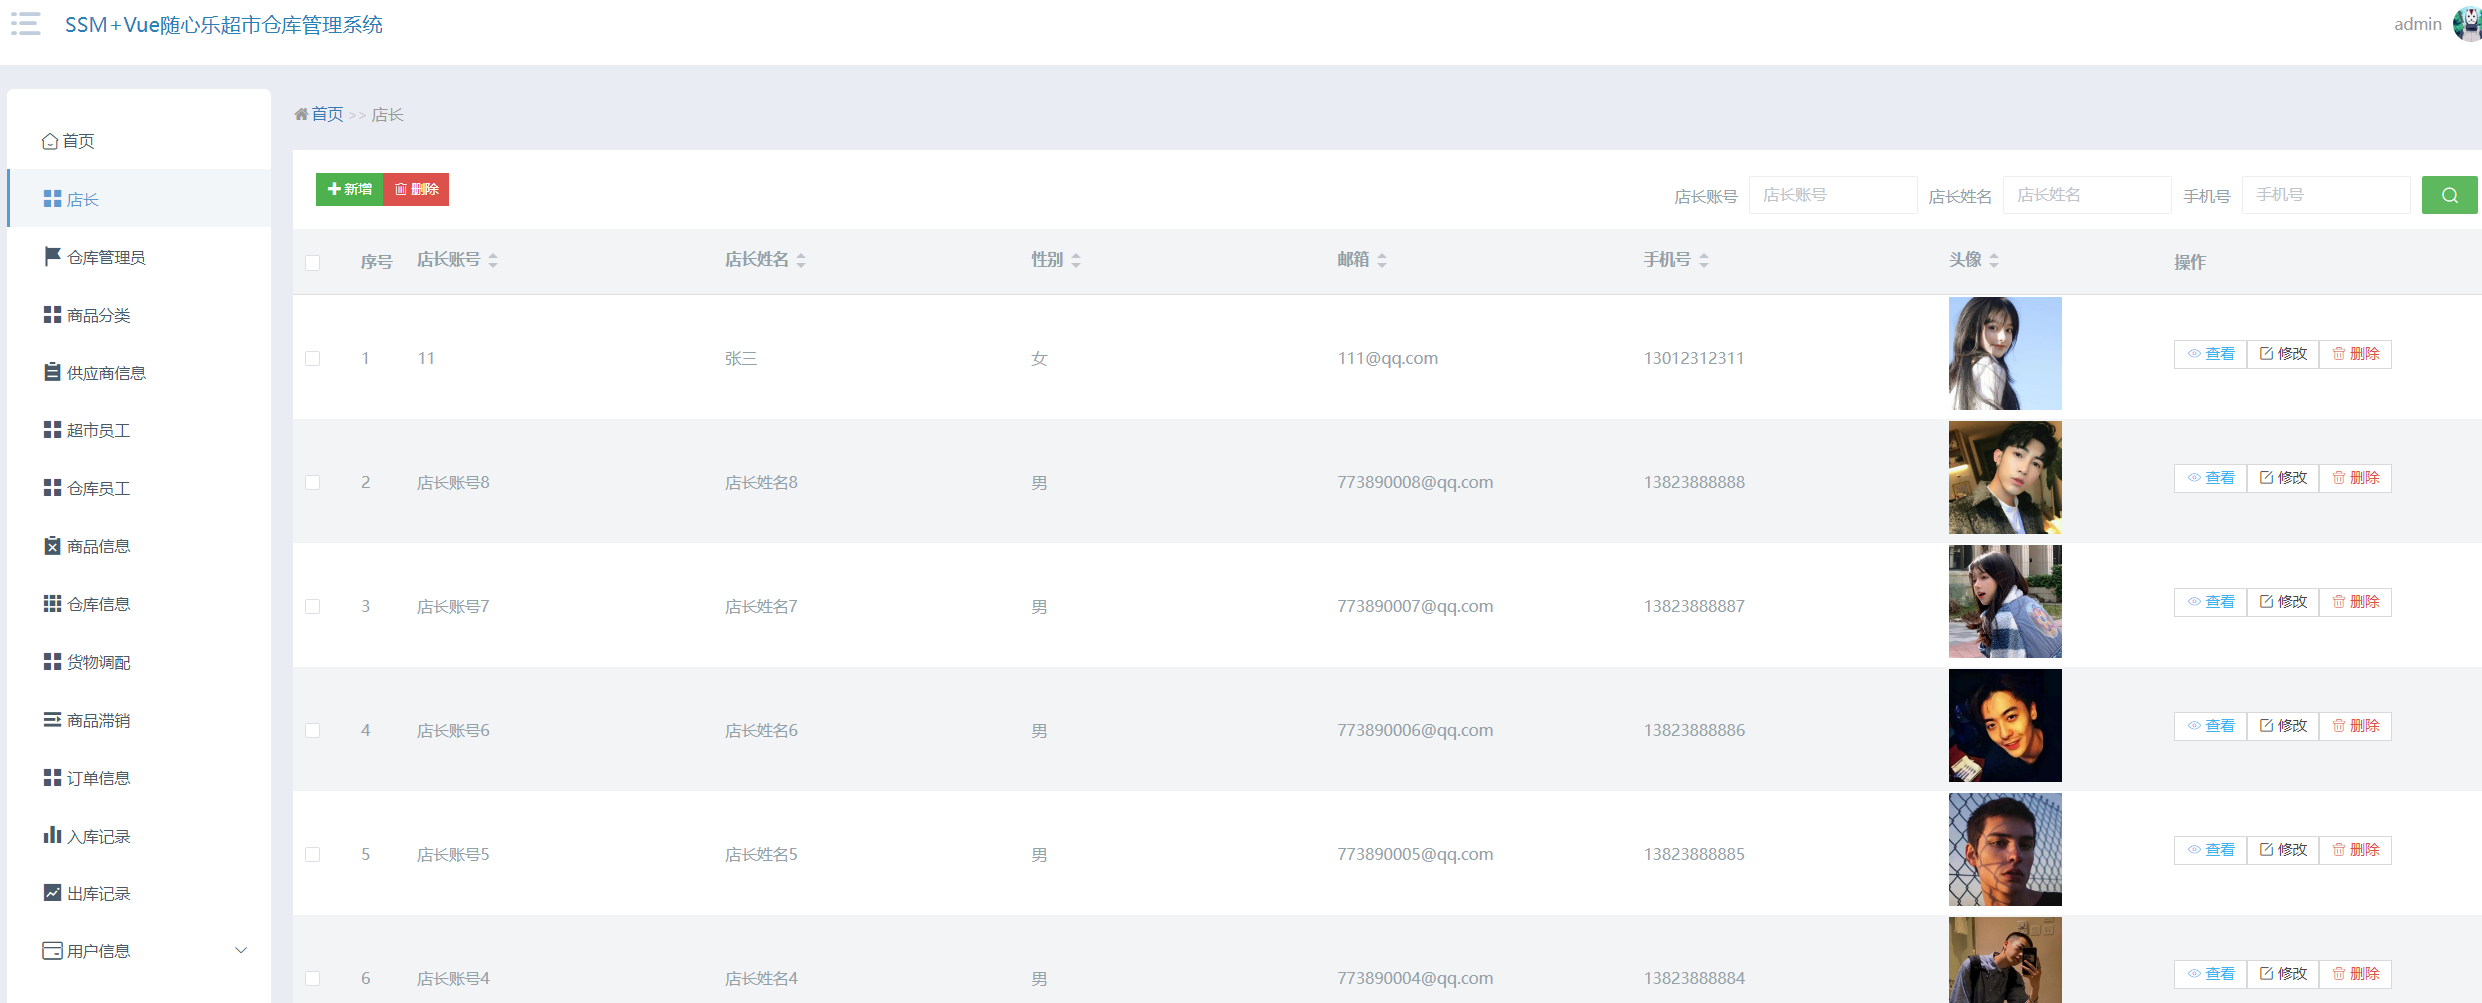The height and width of the screenshot is (1003, 2482).
Task: Click the hamburger menu collapse icon
Action: [x=26, y=24]
